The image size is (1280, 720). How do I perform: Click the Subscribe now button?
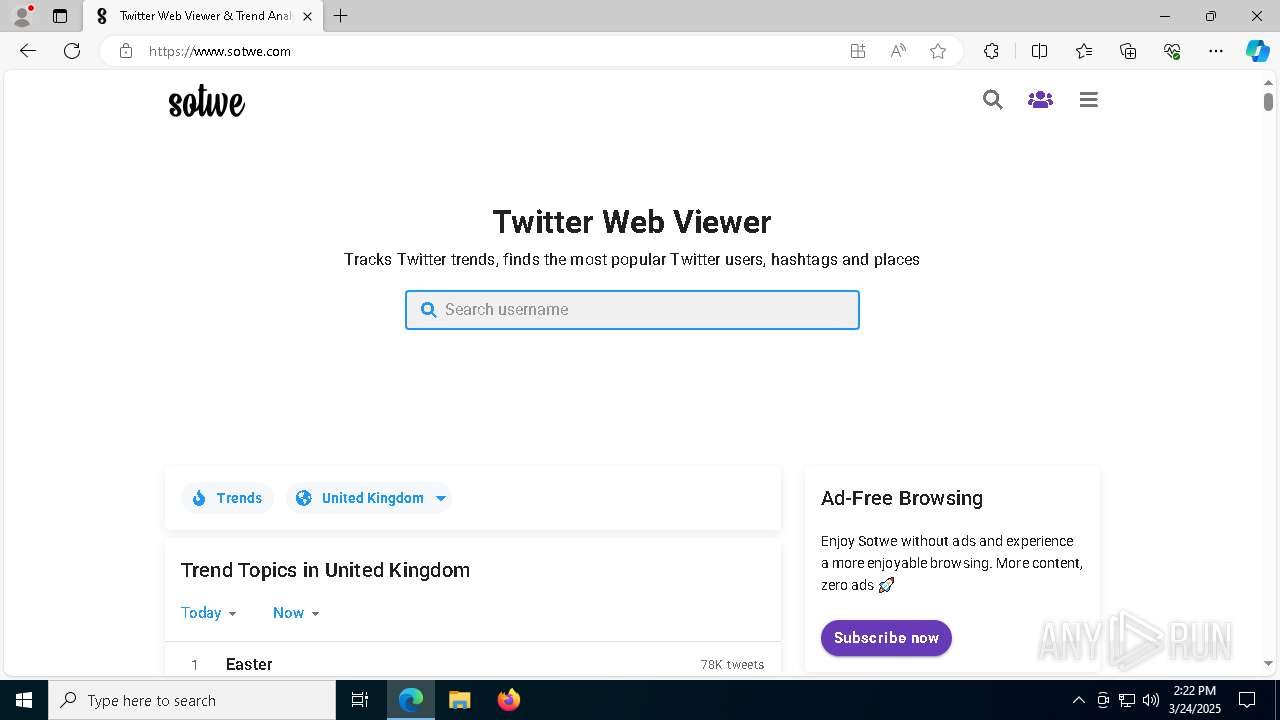[x=886, y=638]
